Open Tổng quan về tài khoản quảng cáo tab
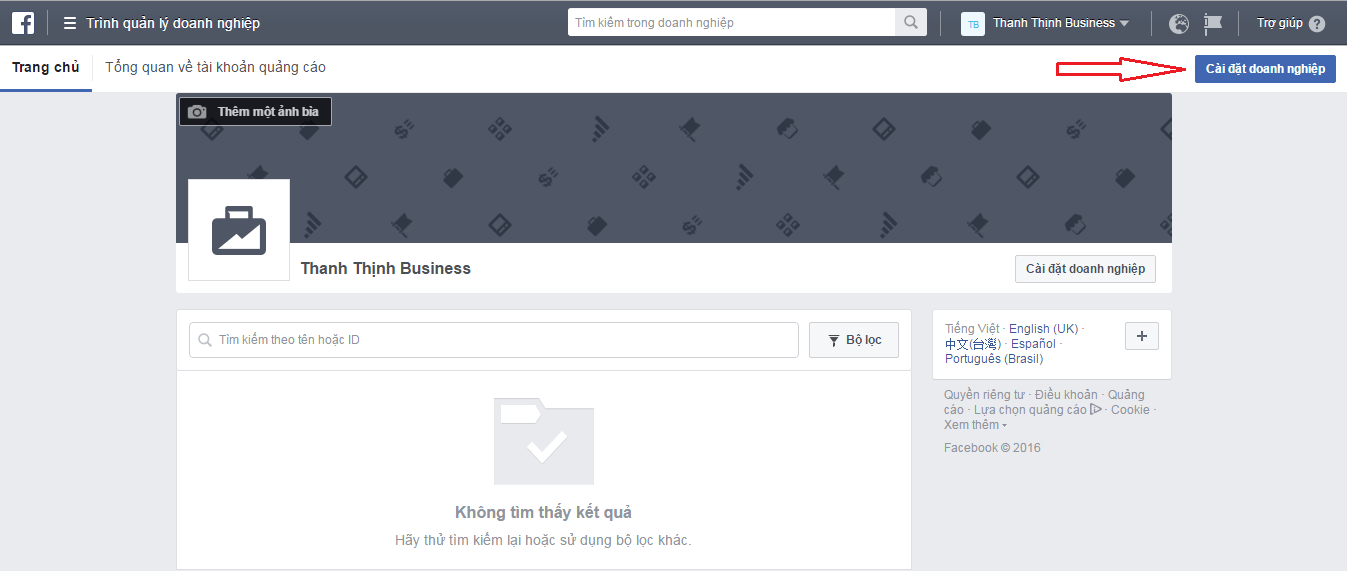This screenshot has width=1347, height=571. click(x=215, y=68)
